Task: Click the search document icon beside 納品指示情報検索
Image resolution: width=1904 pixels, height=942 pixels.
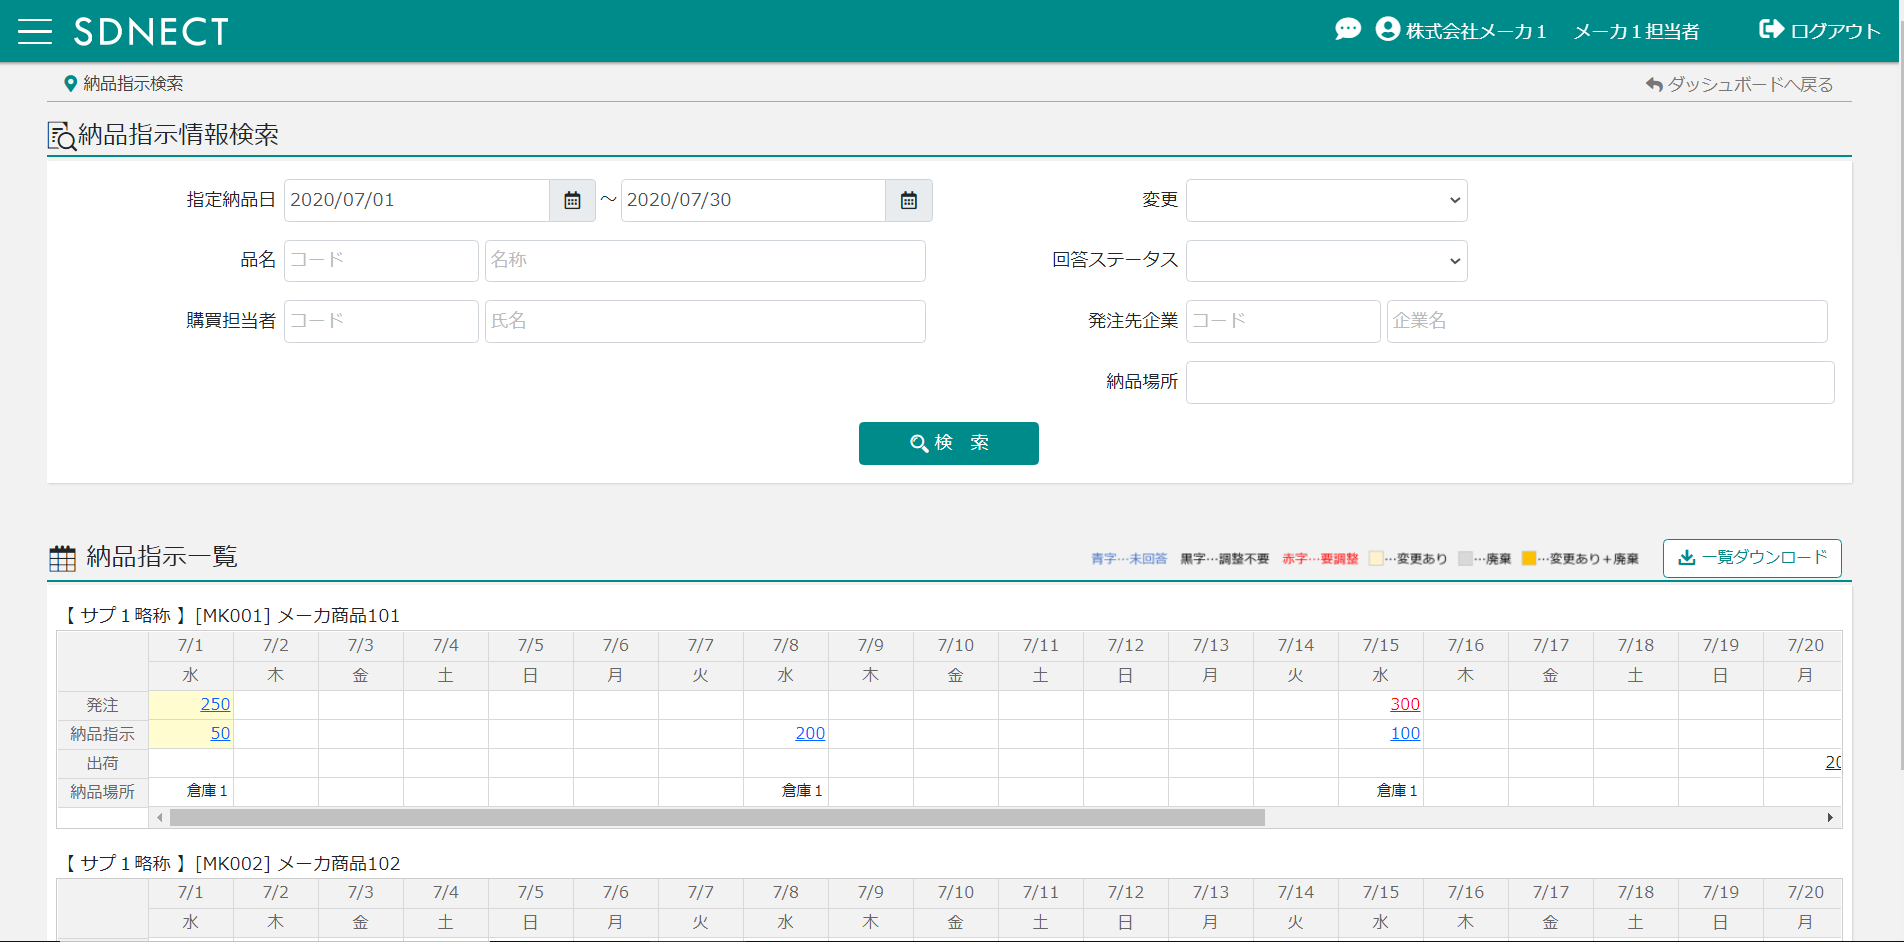Action: 61,136
